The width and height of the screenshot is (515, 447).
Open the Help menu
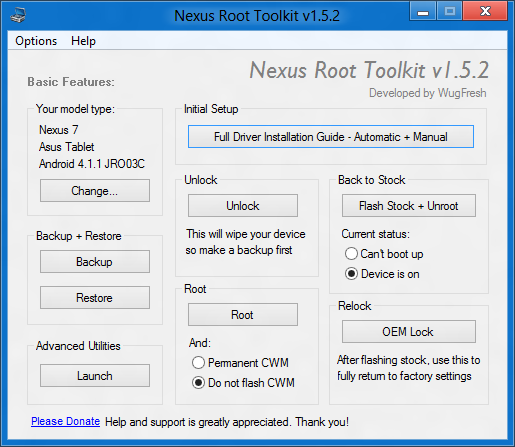(83, 41)
